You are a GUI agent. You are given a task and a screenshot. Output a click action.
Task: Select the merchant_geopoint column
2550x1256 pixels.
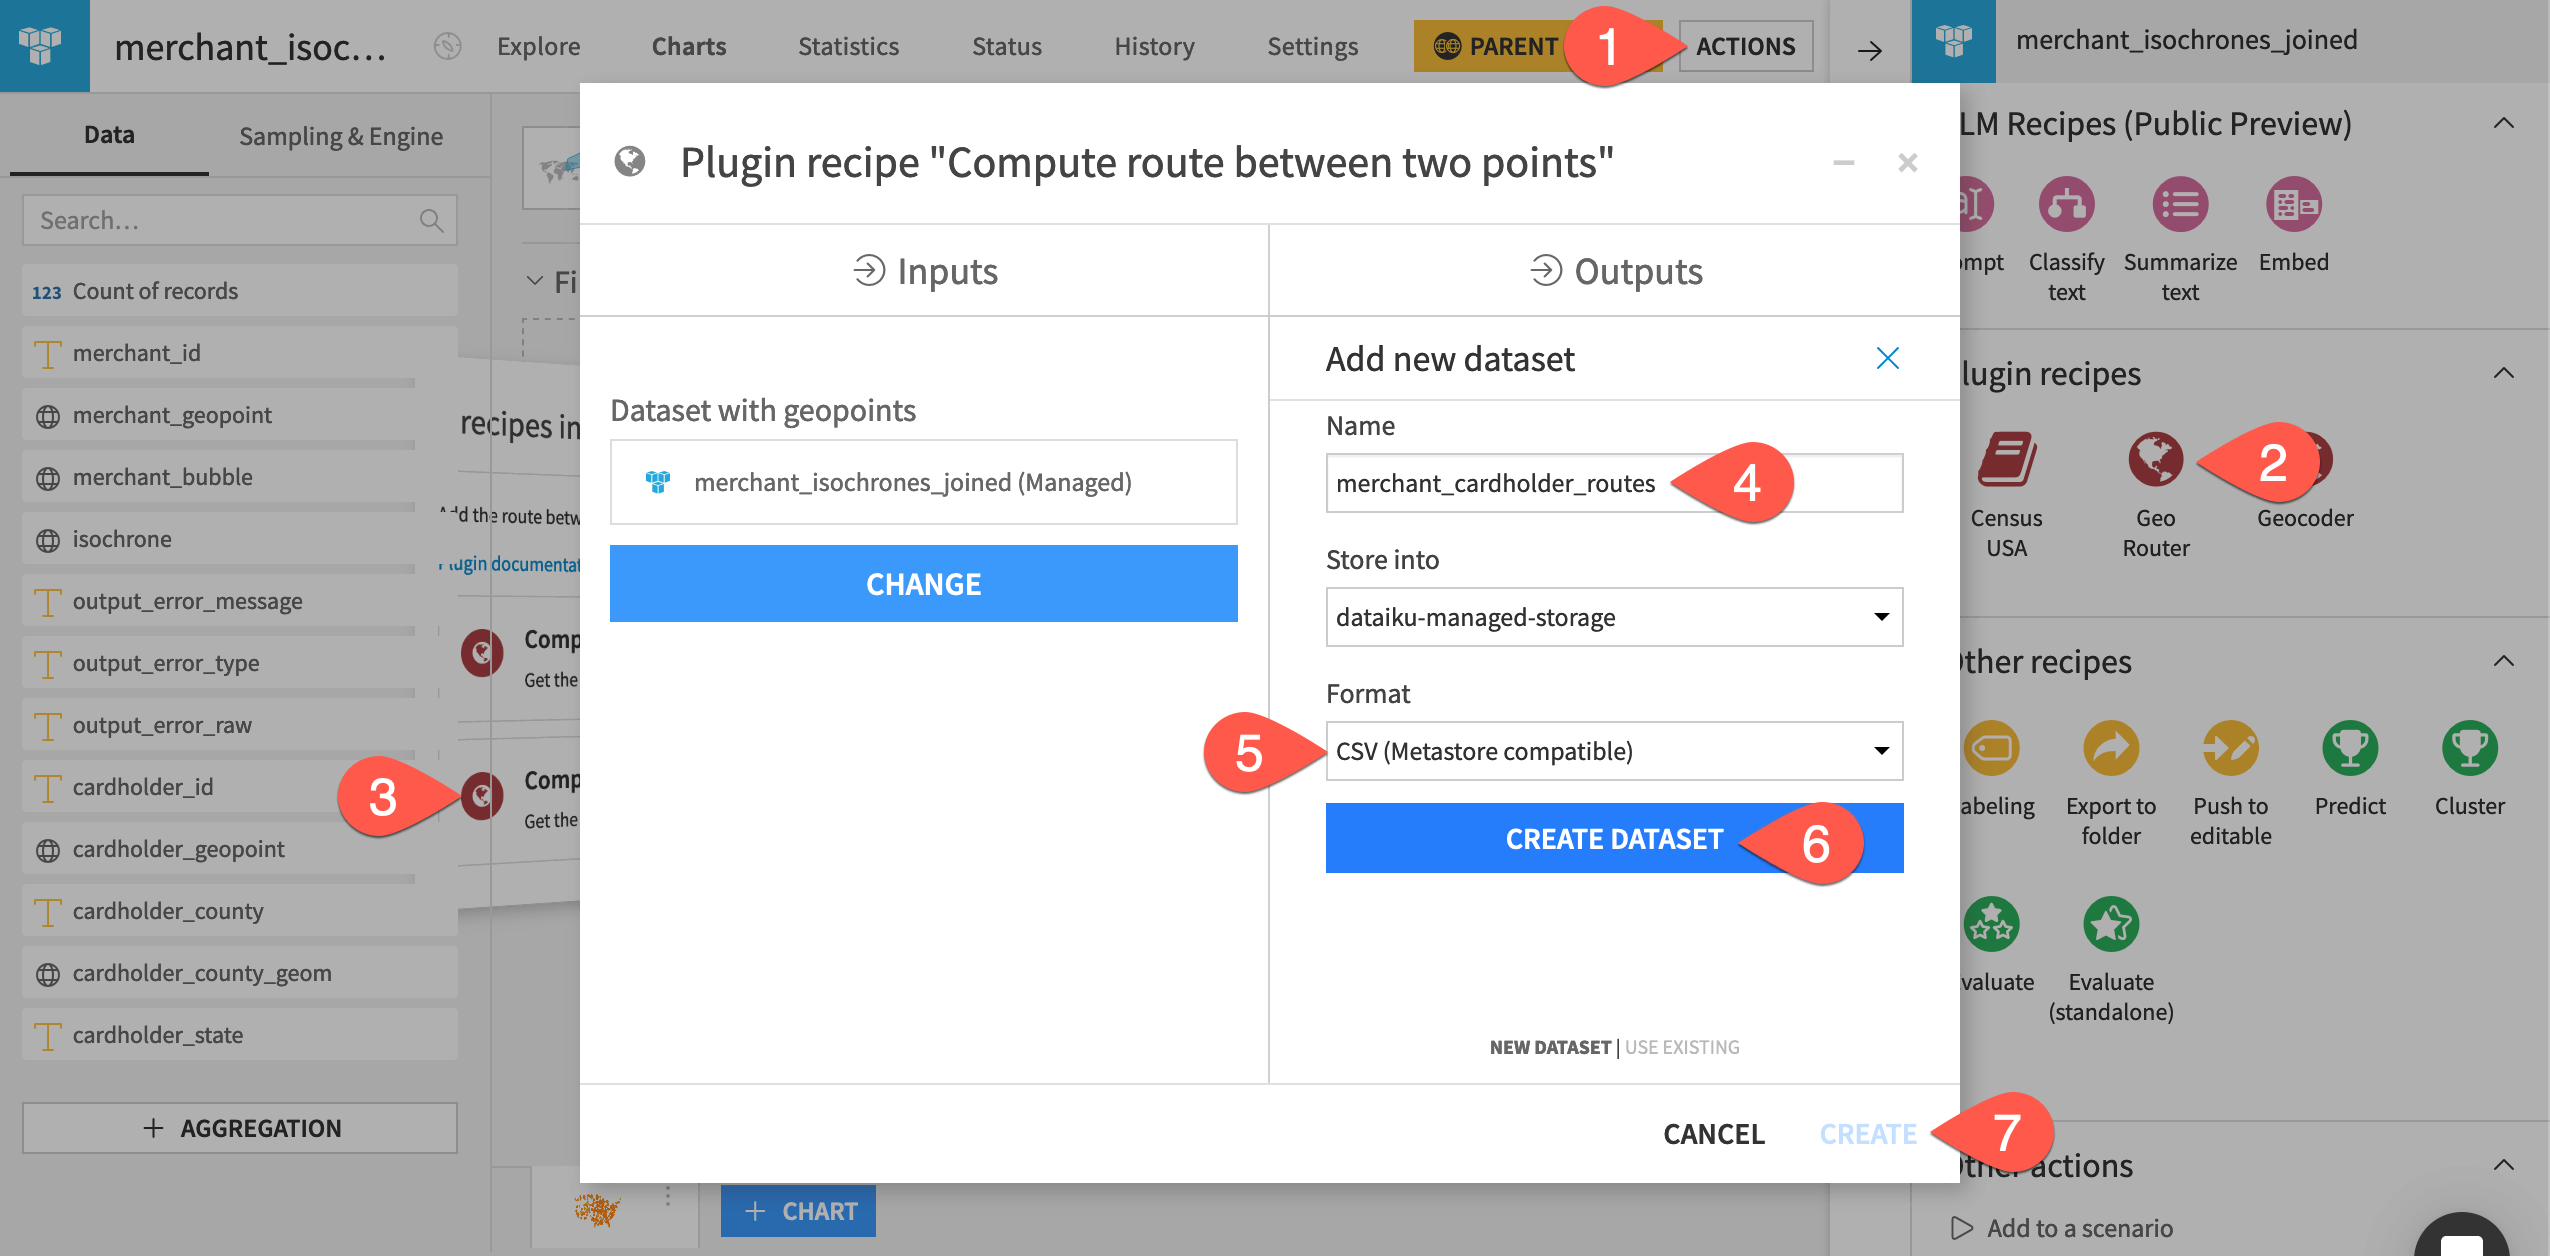pos(240,415)
